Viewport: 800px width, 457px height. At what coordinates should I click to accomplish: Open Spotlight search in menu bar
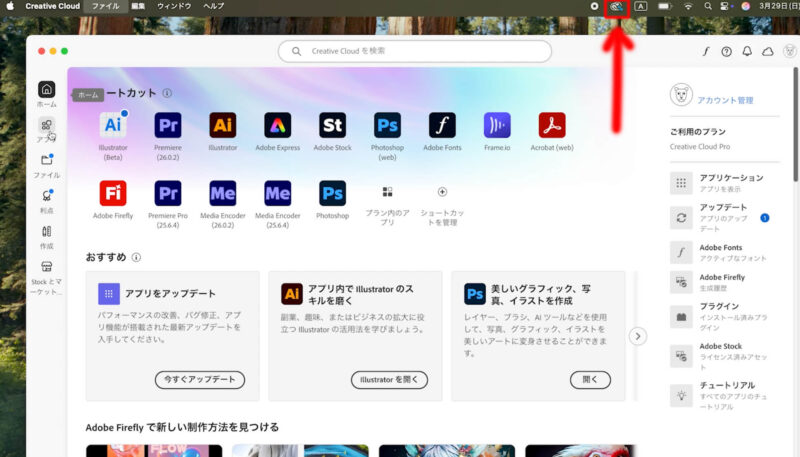[708, 6]
